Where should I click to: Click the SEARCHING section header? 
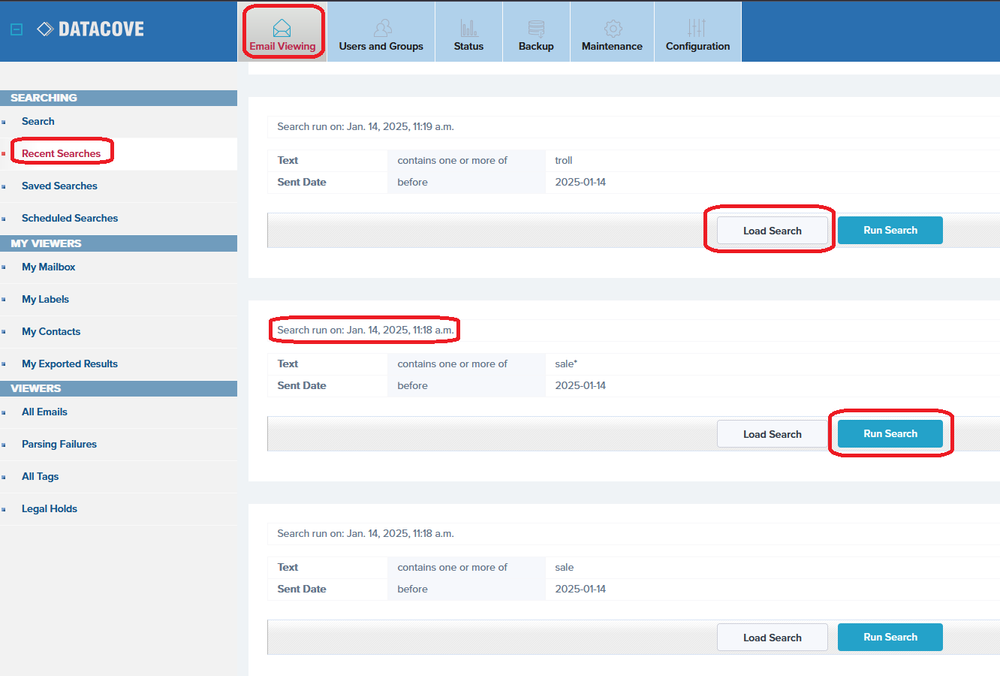(x=119, y=98)
